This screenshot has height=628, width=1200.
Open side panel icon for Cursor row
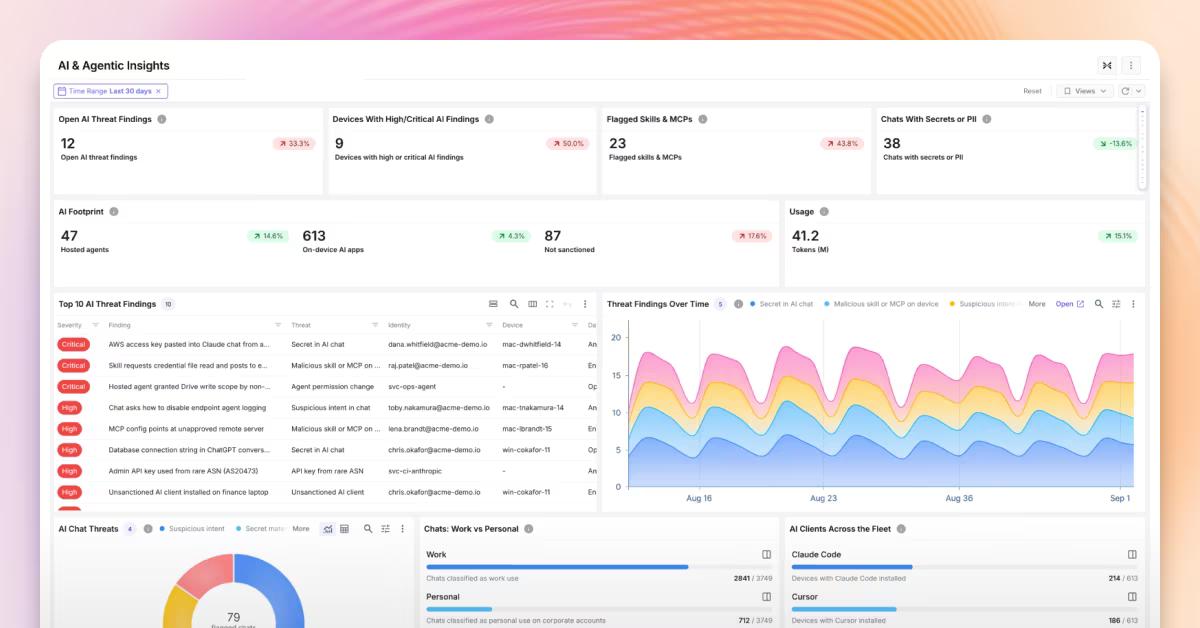pyautogui.click(x=1133, y=597)
